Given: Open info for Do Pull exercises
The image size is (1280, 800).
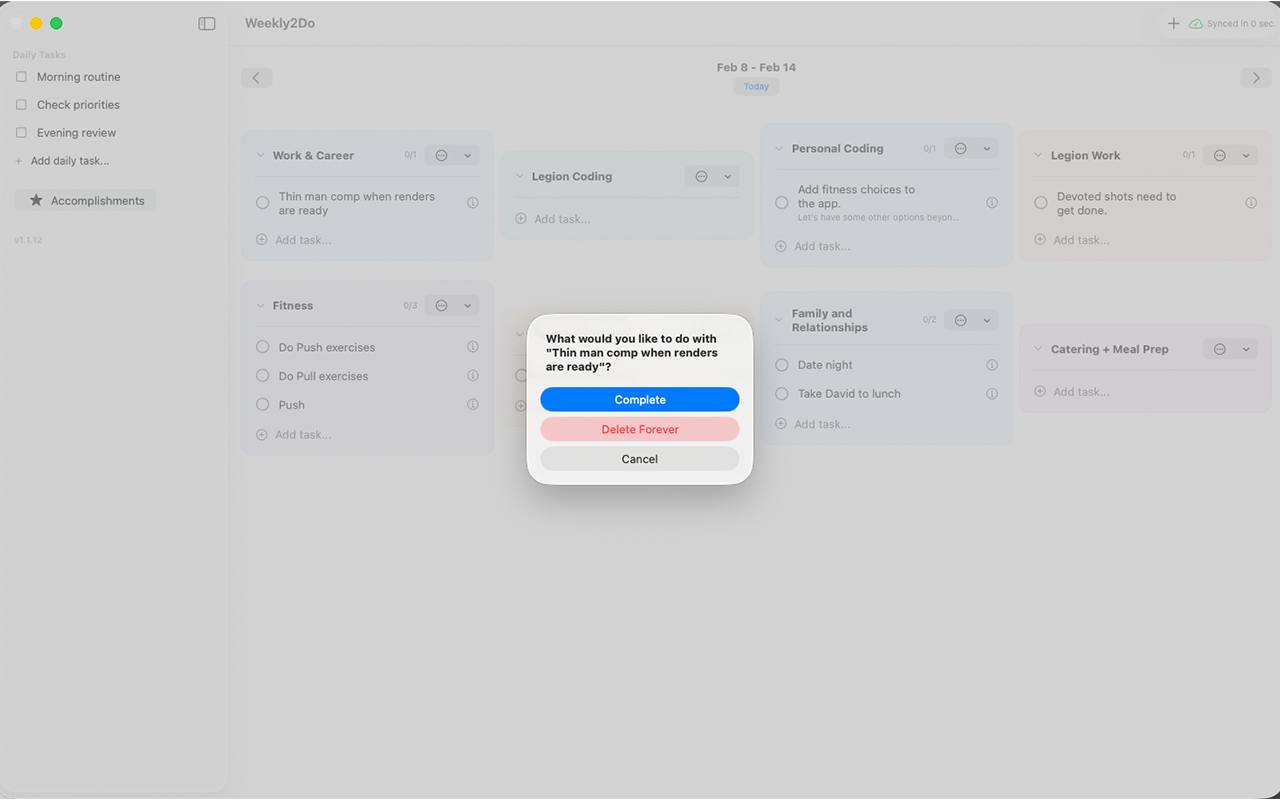Looking at the screenshot, I should tap(473, 376).
